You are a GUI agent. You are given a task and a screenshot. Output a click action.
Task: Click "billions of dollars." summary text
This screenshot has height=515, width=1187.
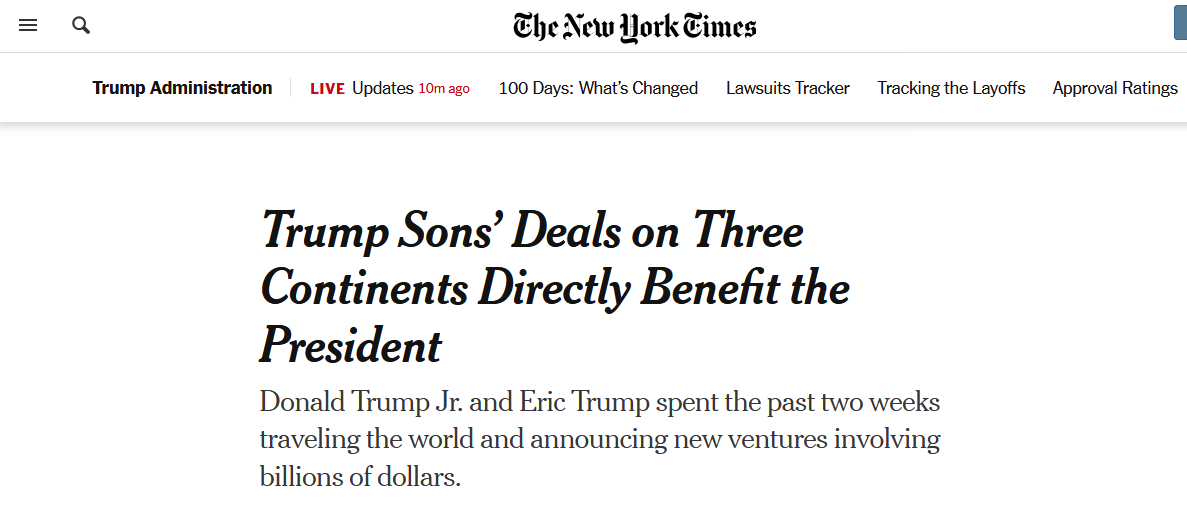360,477
